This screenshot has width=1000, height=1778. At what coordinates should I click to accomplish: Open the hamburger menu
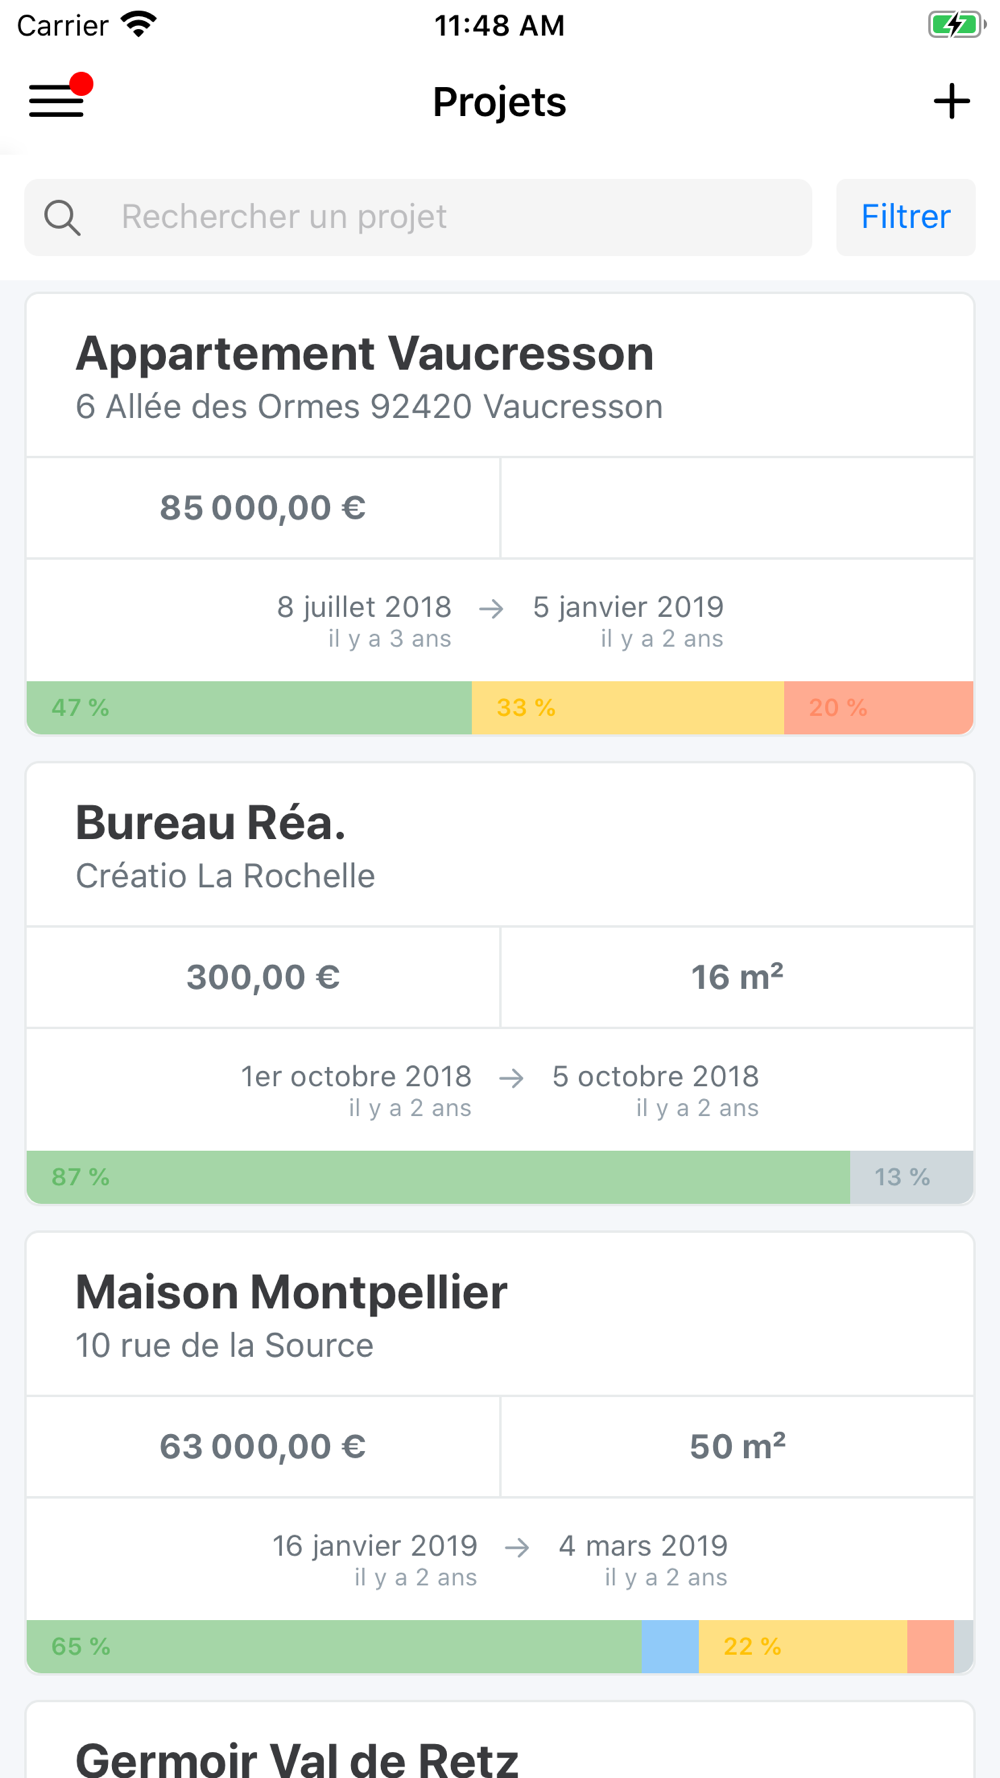[56, 101]
